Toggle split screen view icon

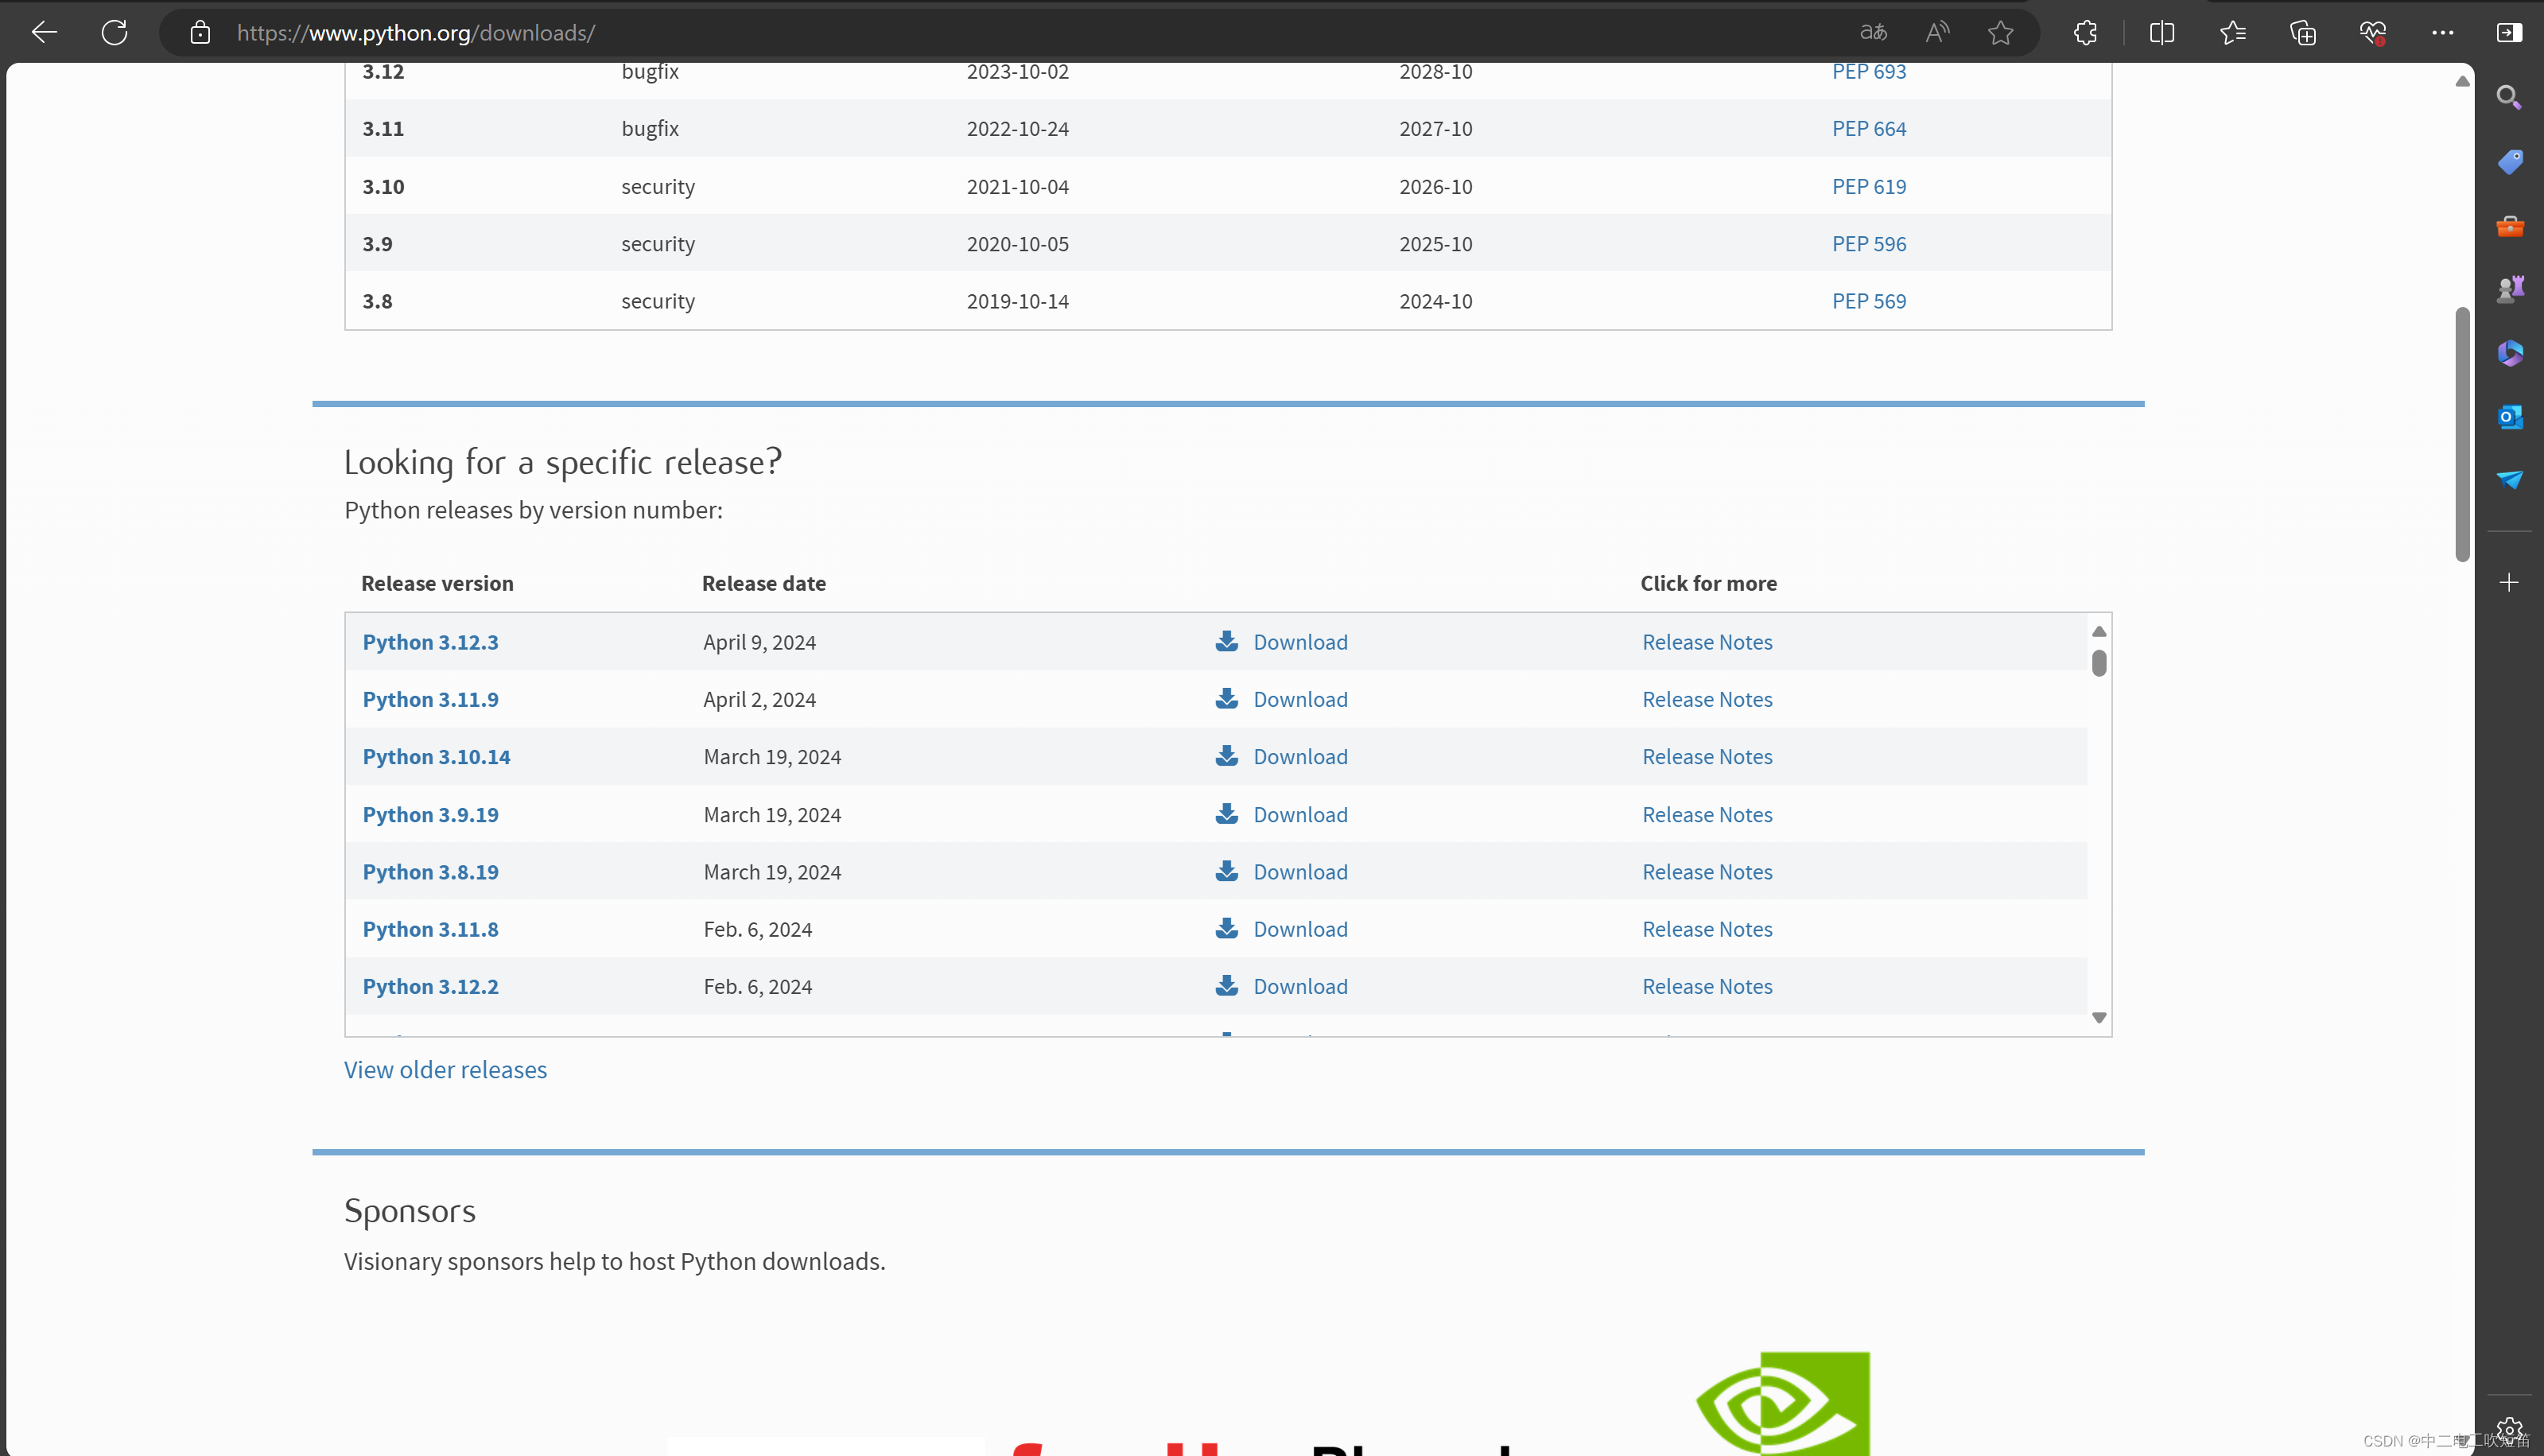click(x=2161, y=32)
